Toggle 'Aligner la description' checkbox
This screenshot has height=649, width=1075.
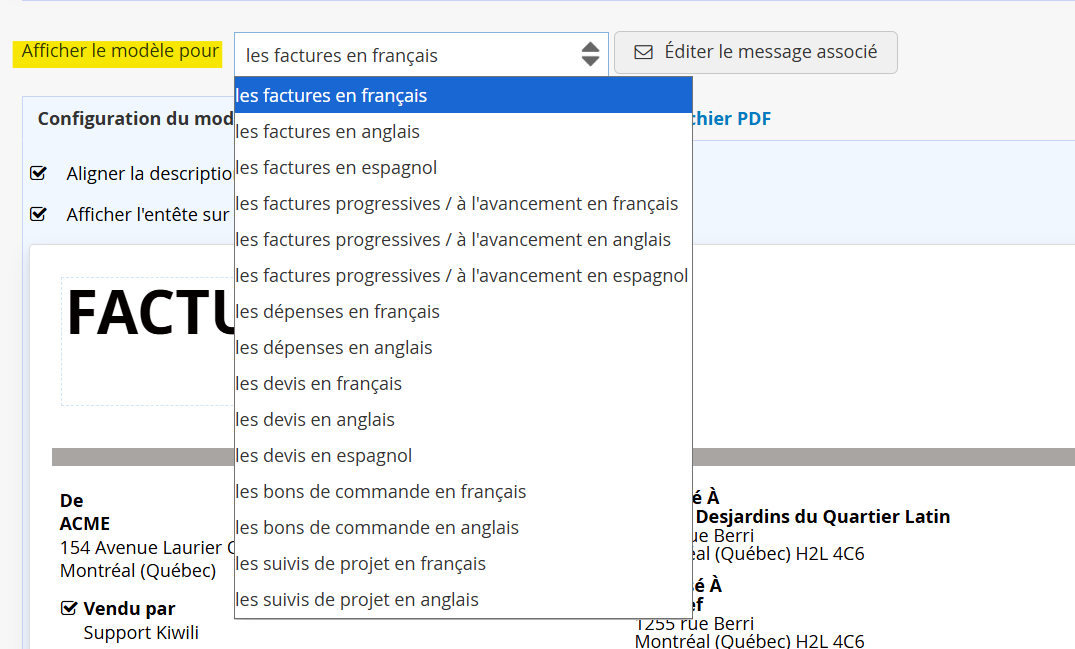[x=38, y=173]
